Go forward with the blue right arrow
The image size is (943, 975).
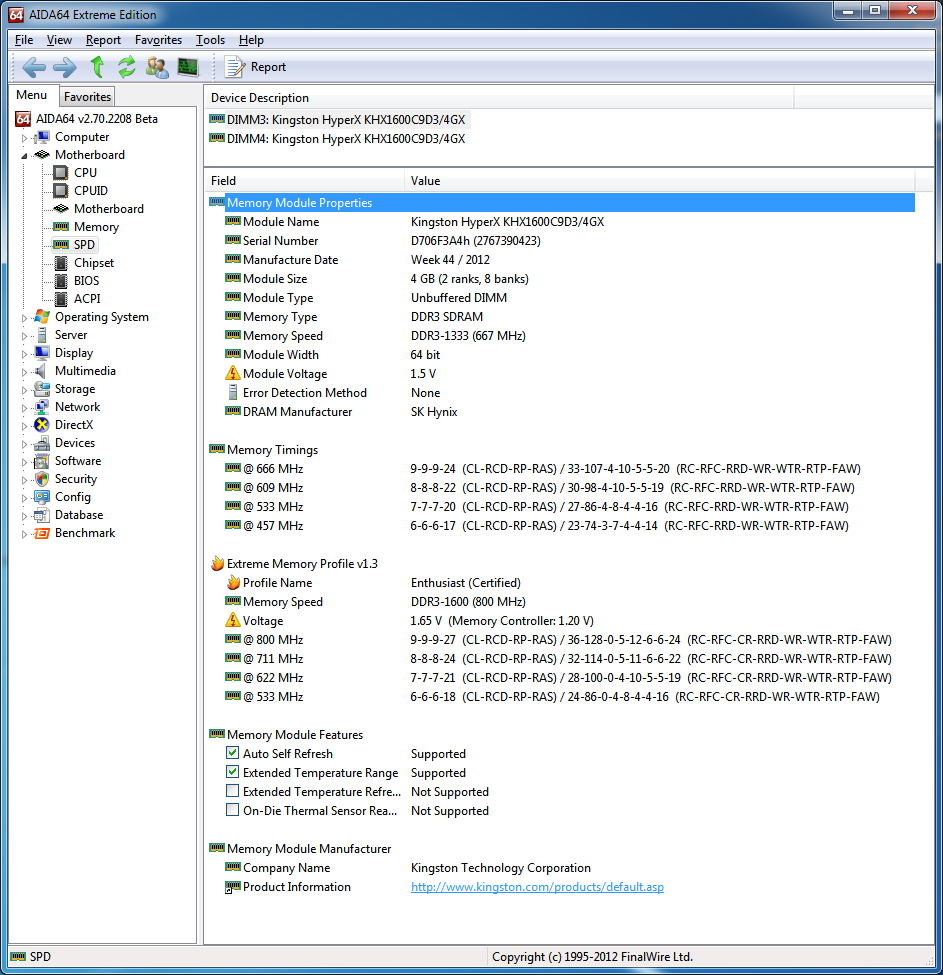(65, 67)
